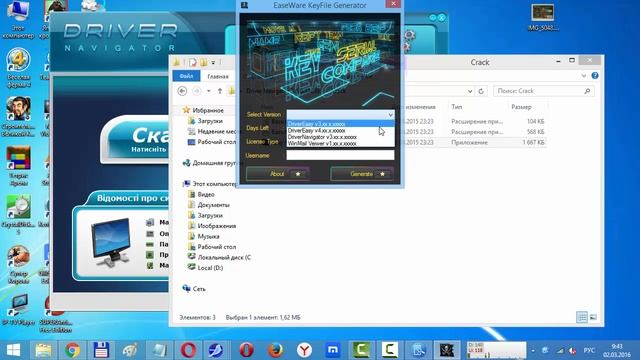Click Explorer up-one-level arrow

(220, 91)
